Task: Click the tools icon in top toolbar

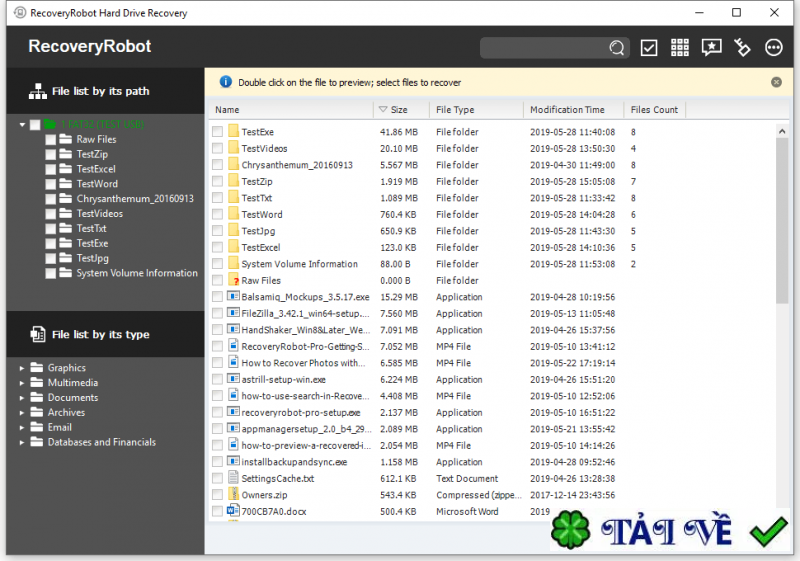Action: click(742, 48)
